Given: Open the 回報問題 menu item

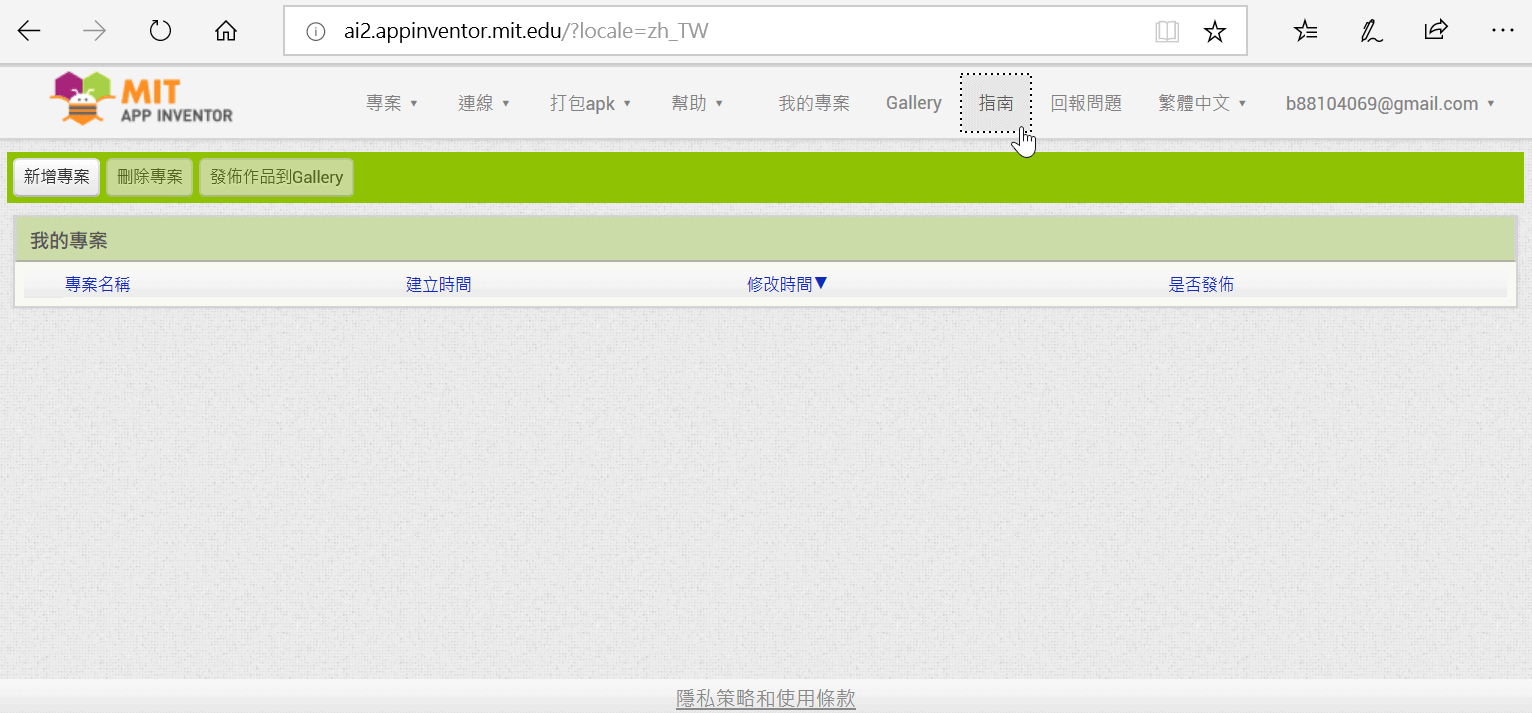Looking at the screenshot, I should point(1086,103).
